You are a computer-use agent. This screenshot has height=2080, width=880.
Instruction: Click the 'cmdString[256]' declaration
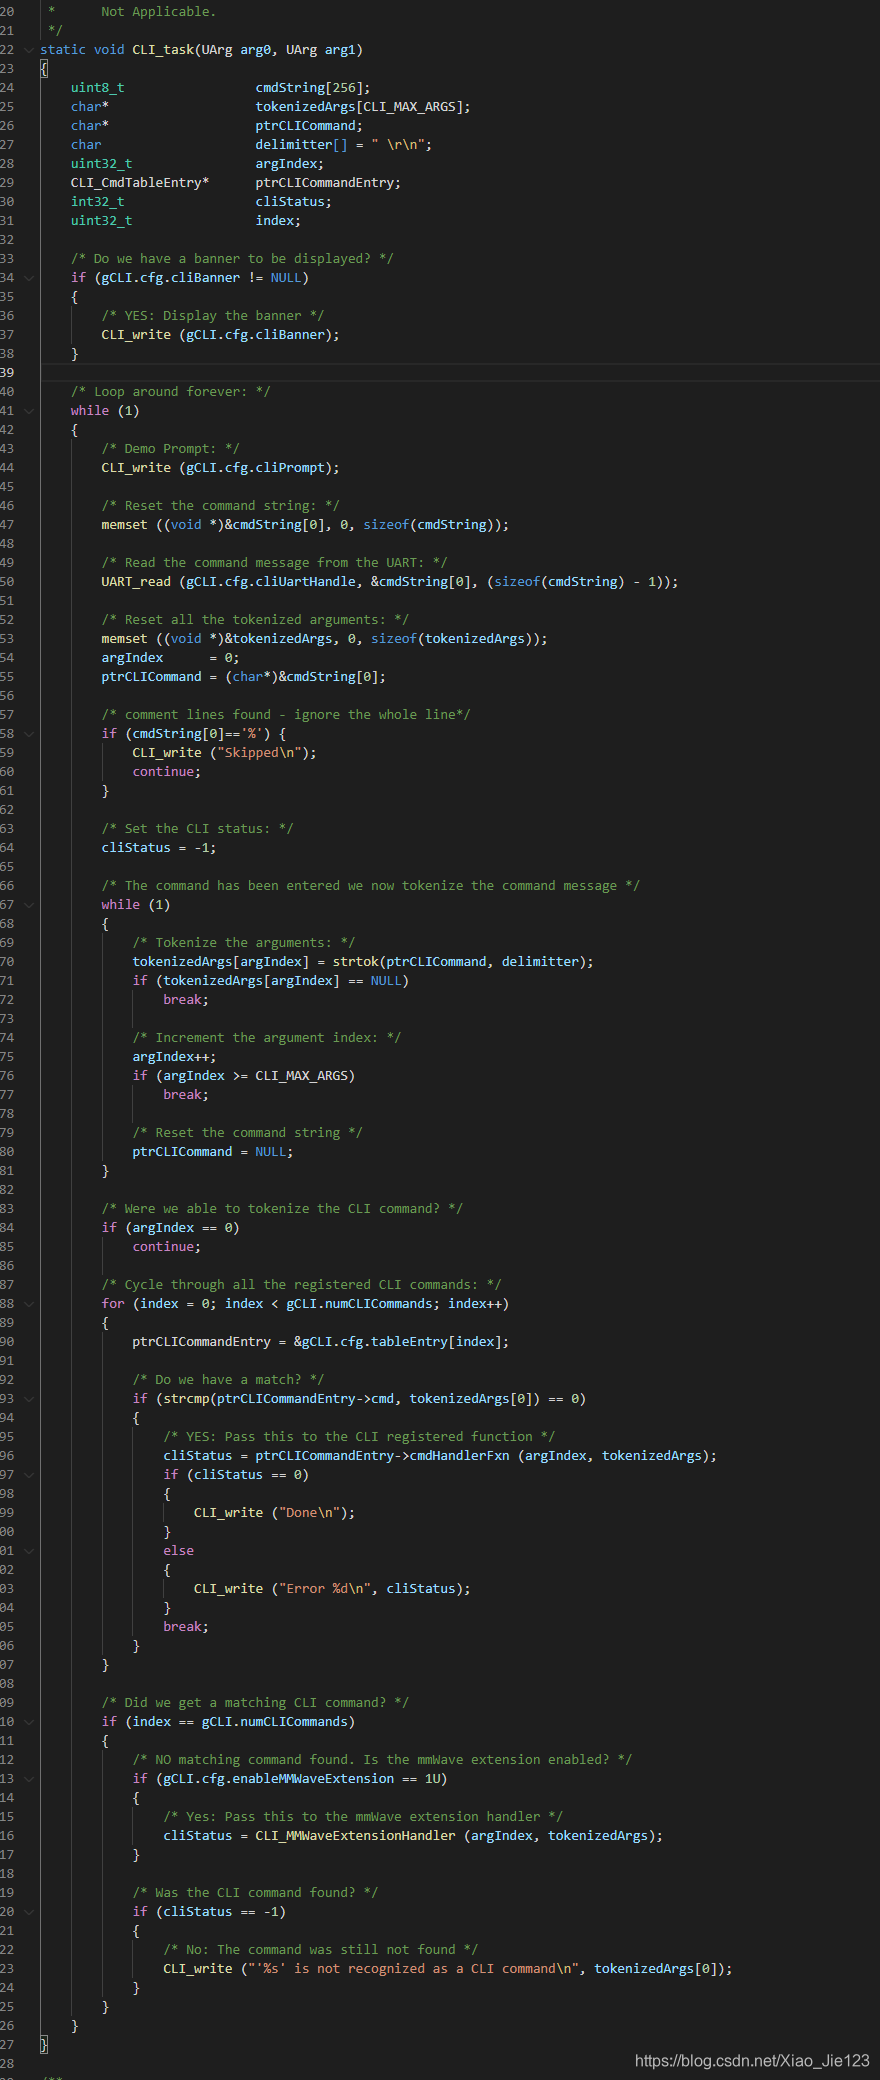click(313, 88)
